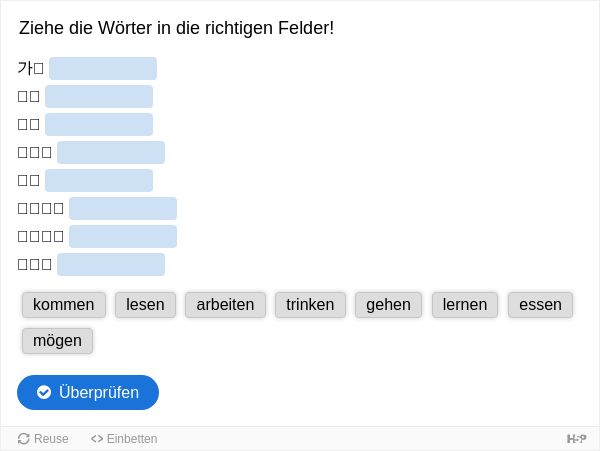Click the 'essen' word tile
Image resolution: width=600 pixels, height=451 pixels.
(x=540, y=305)
